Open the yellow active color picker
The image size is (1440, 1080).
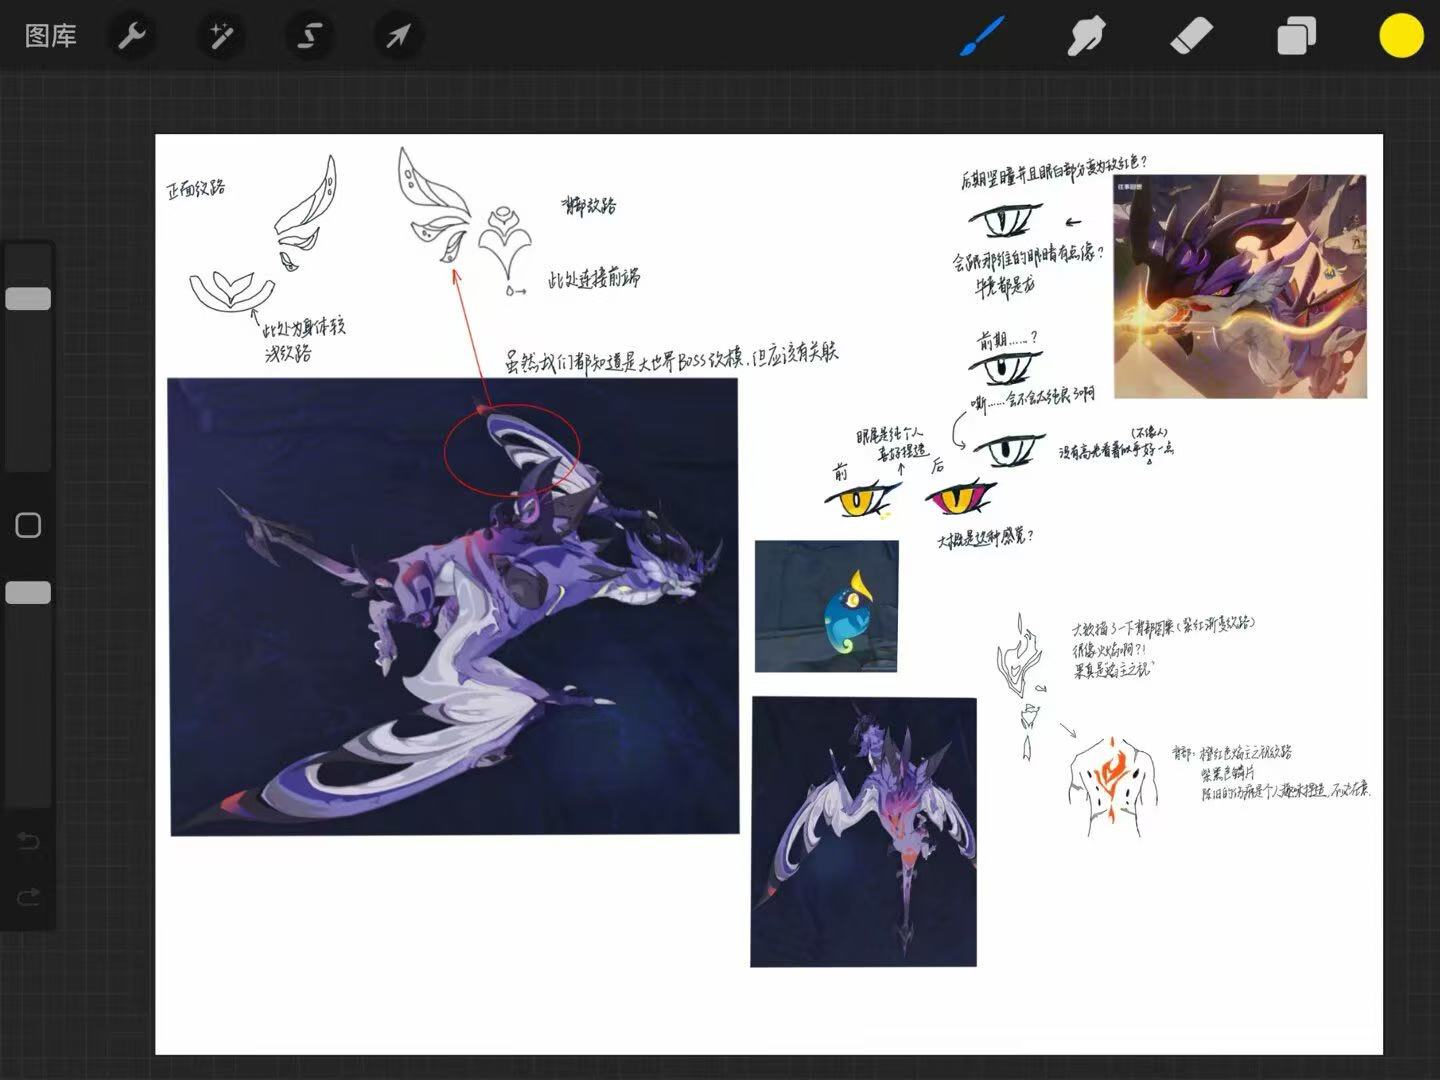1401,37
